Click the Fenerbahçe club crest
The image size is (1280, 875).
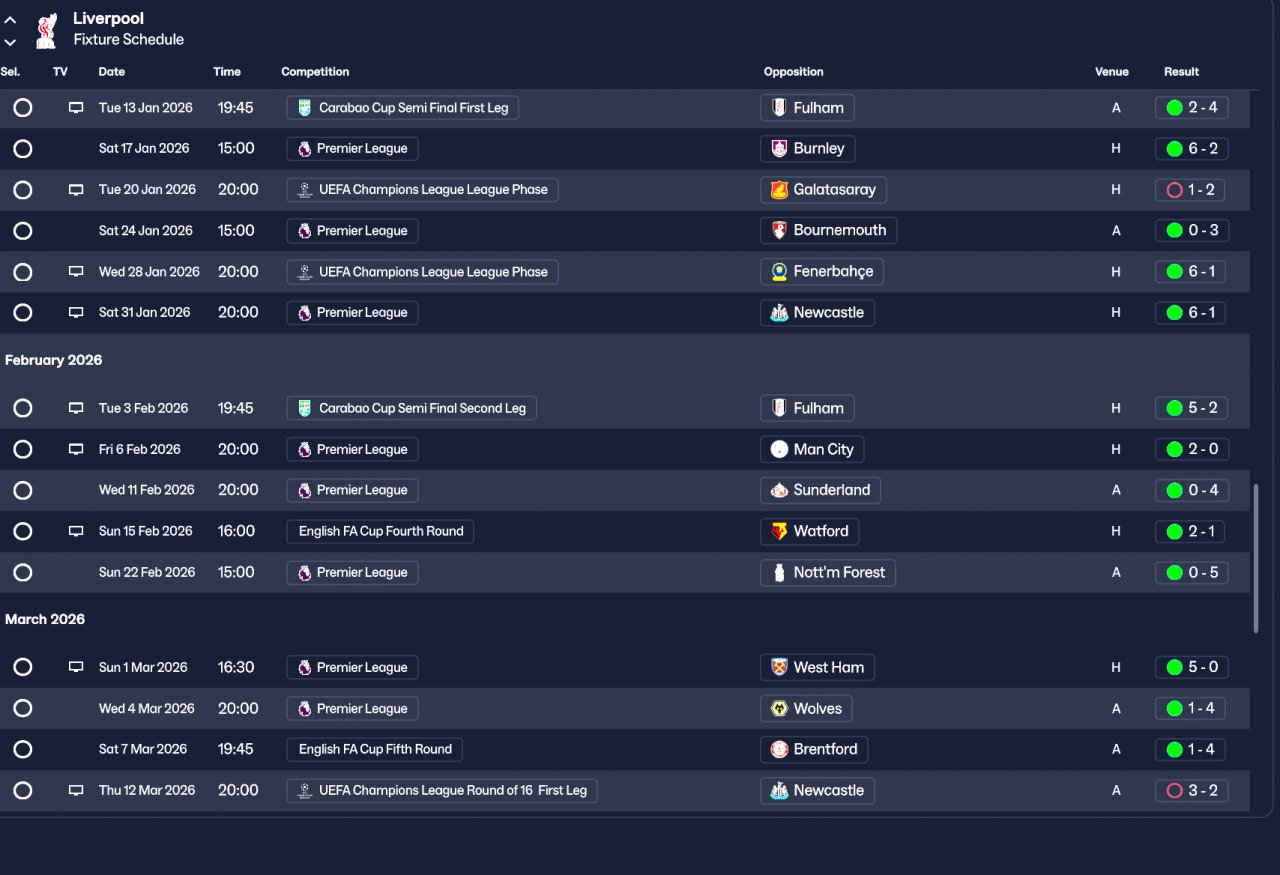click(x=779, y=272)
